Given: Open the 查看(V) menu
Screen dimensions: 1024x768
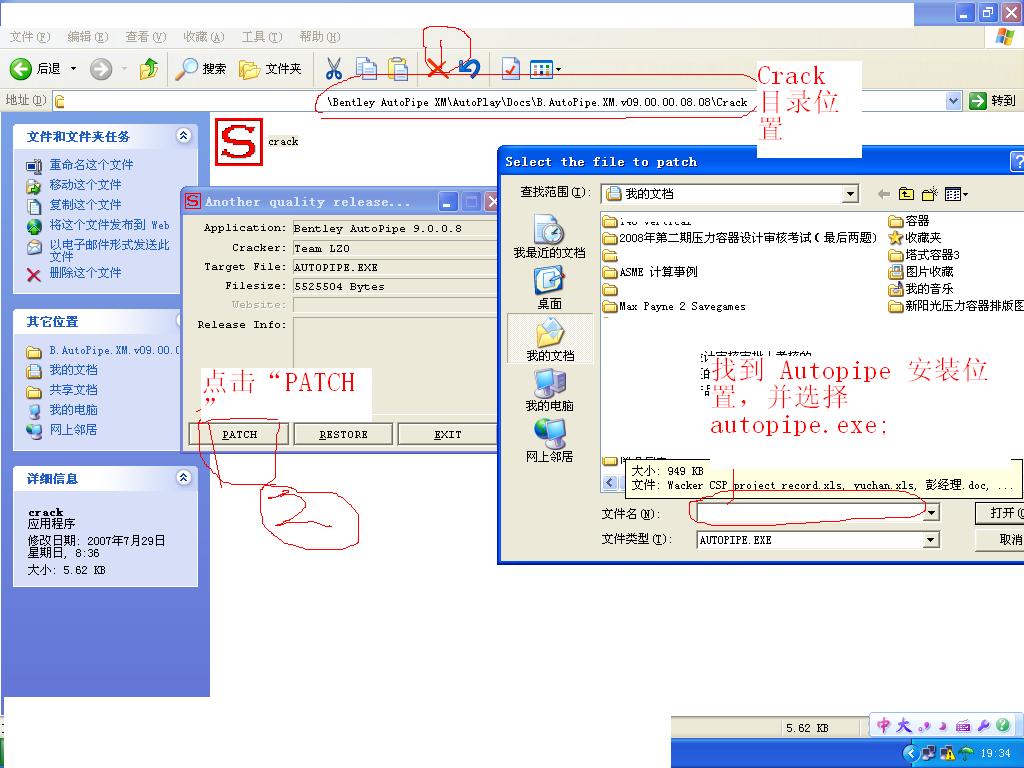Looking at the screenshot, I should pos(146,37).
